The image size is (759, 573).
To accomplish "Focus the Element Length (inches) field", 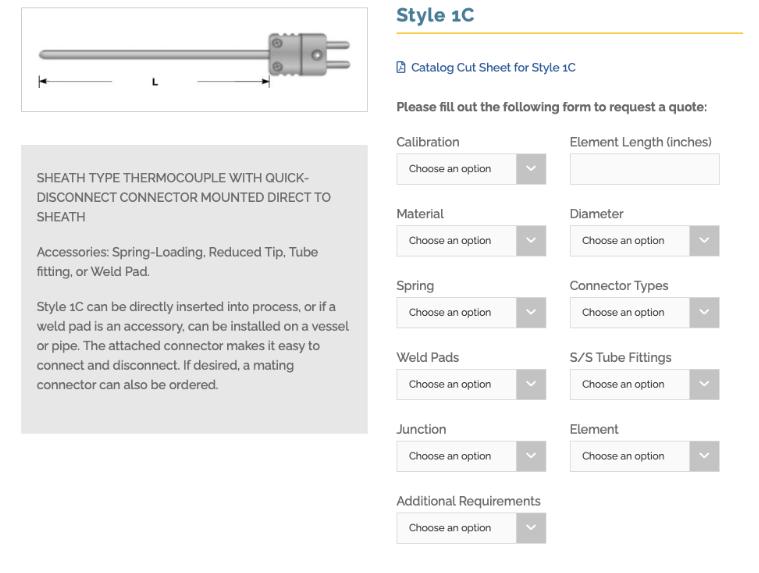I will pos(644,169).
